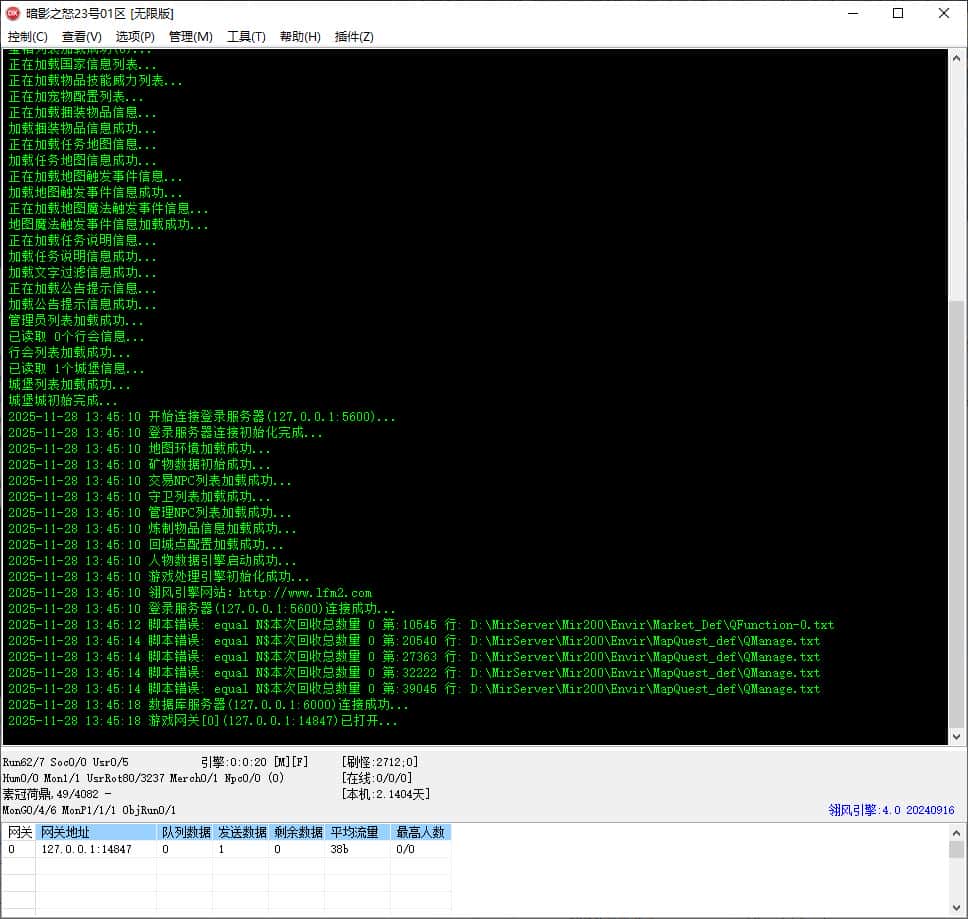Click the 剩余数据 column header
Screen dimensions: 968x919
pos(298,832)
